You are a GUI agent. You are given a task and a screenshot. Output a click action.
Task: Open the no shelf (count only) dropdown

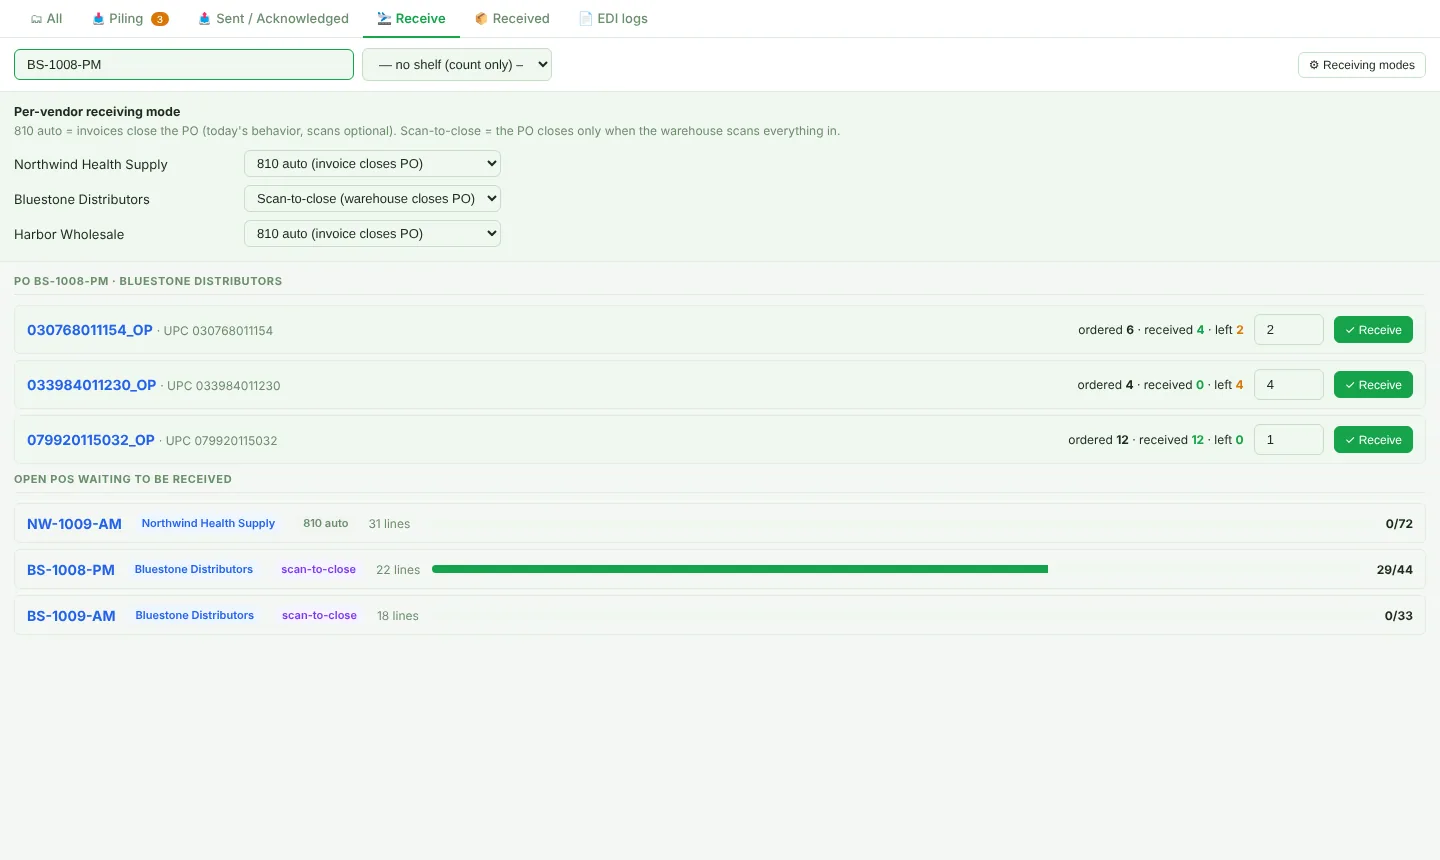click(x=457, y=64)
